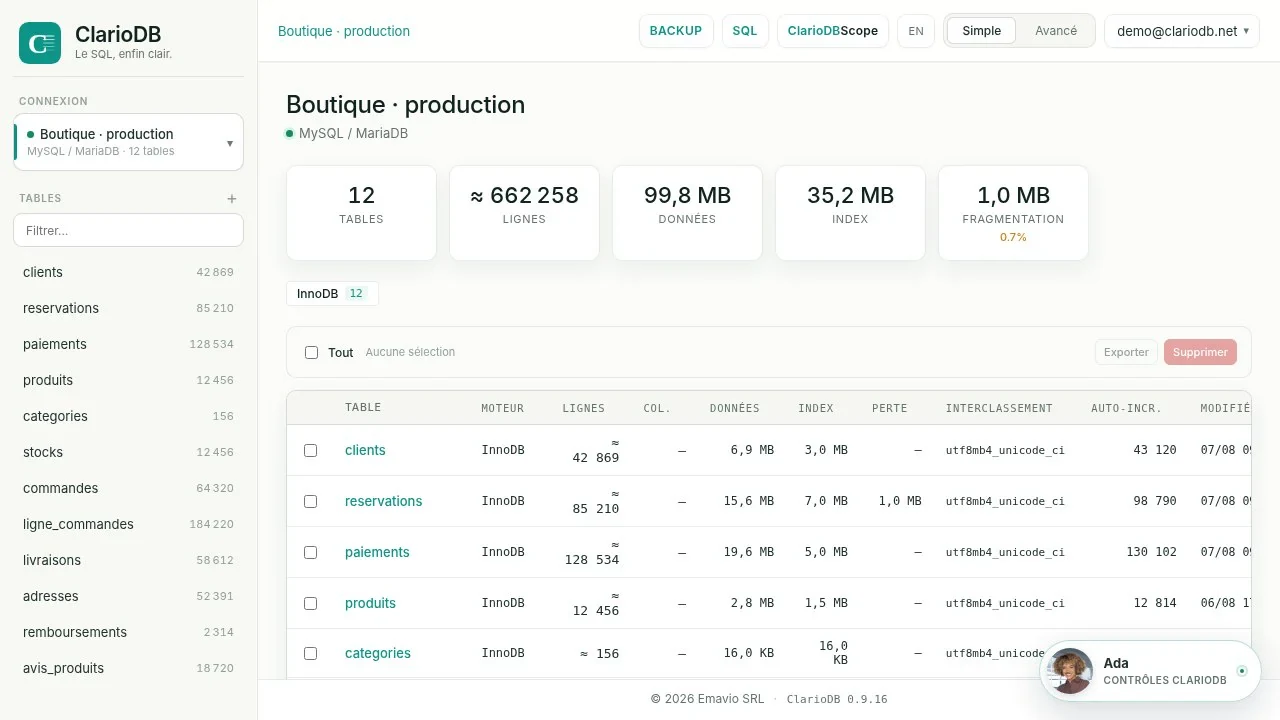Click the ClarioDB 0.9.16 version text
Screen dimensions: 1280x720
pos(837,700)
